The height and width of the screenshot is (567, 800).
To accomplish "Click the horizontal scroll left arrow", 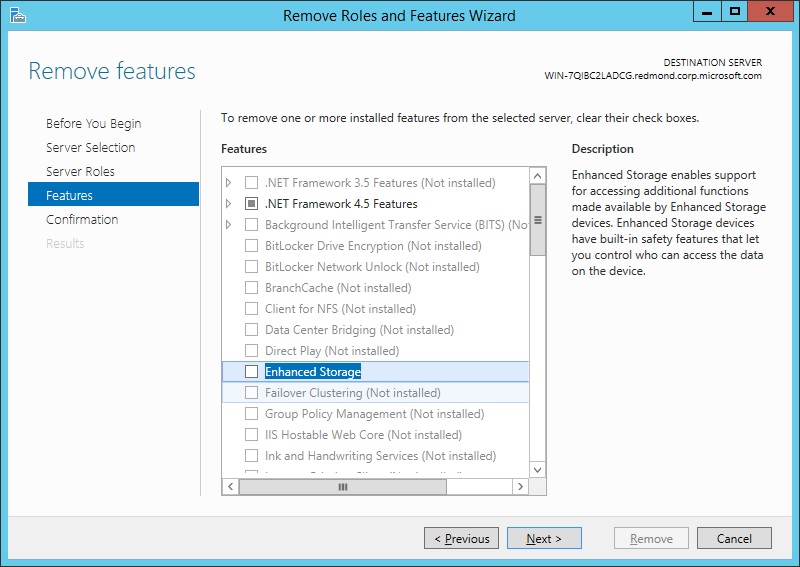I will [231, 486].
